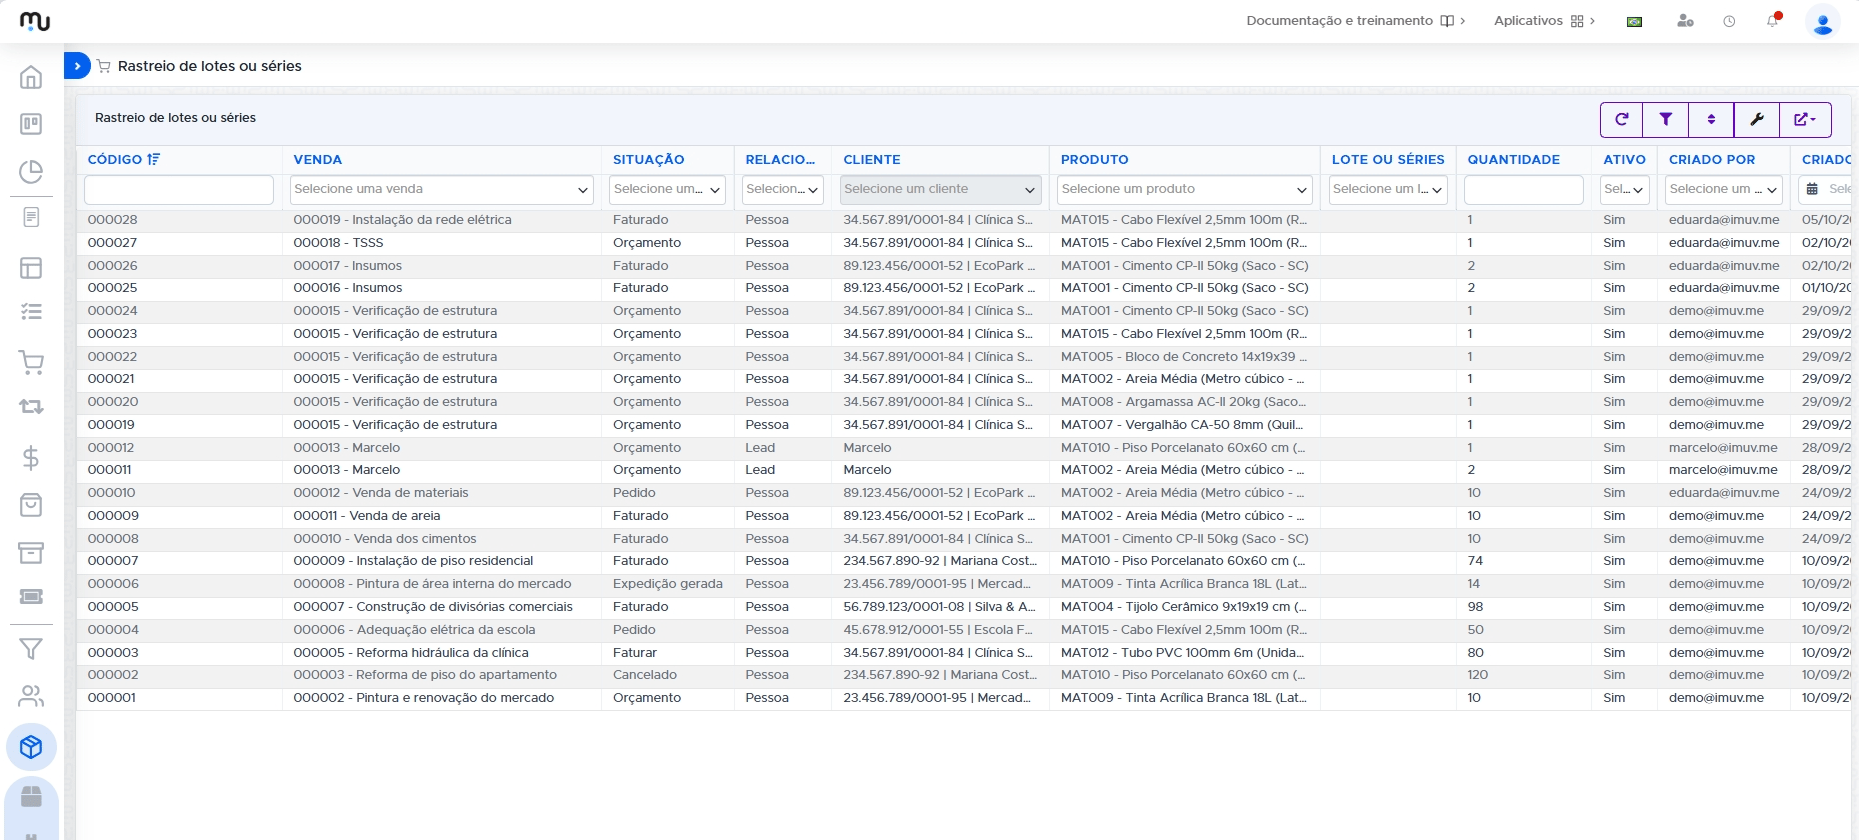The height and width of the screenshot is (840, 1859).
Task: Open the export dropdown toolbar button
Action: tap(1805, 120)
